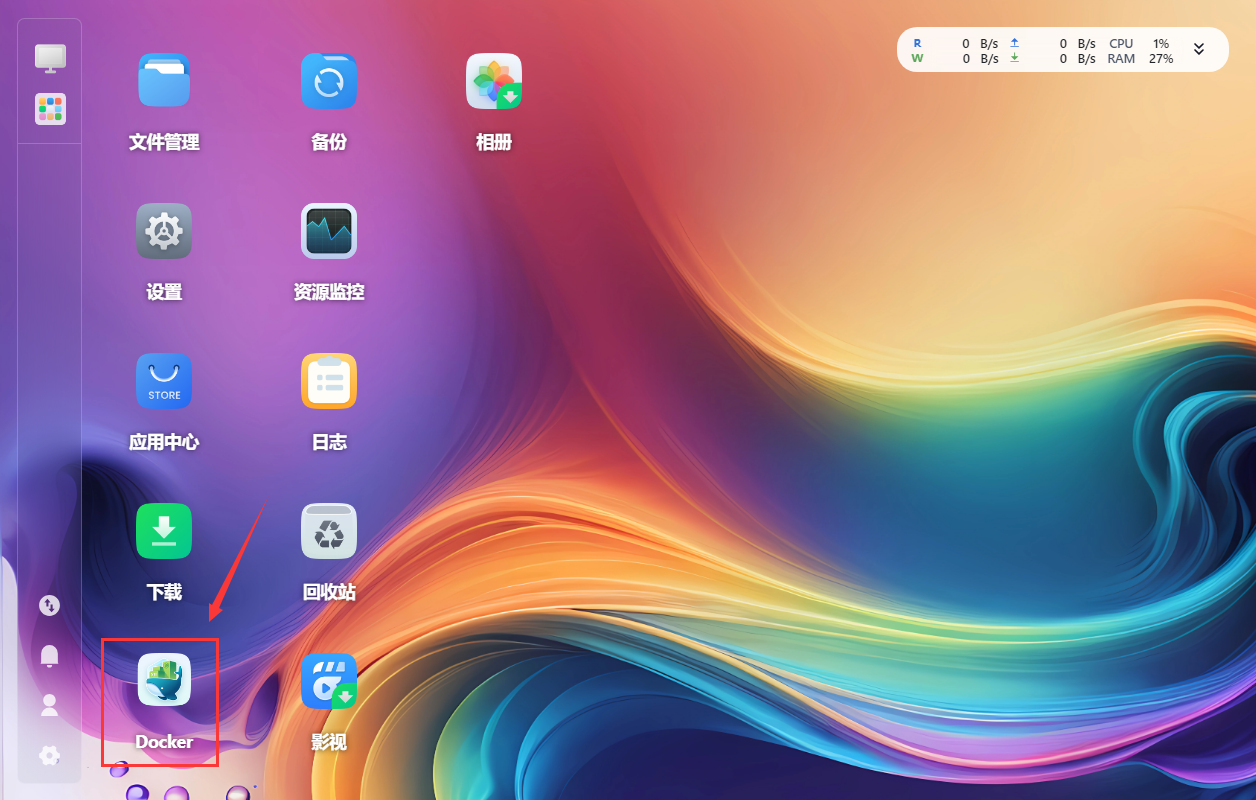The height and width of the screenshot is (800, 1256).
Task: Launch the 资源监控 resource monitor
Action: [329, 231]
